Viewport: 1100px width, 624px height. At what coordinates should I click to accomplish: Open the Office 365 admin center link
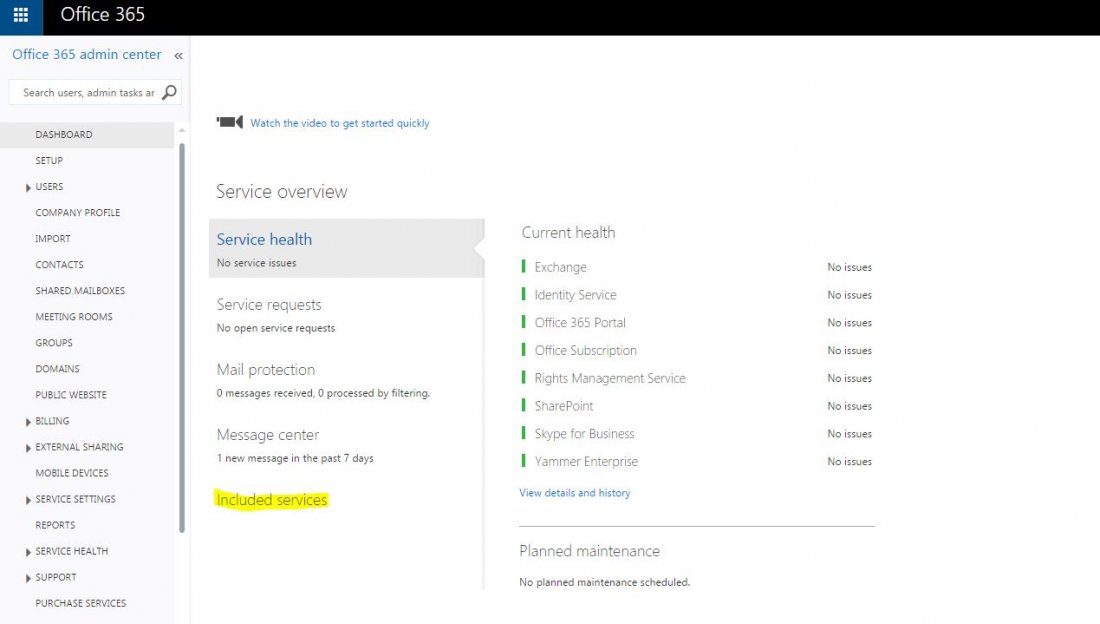86,54
